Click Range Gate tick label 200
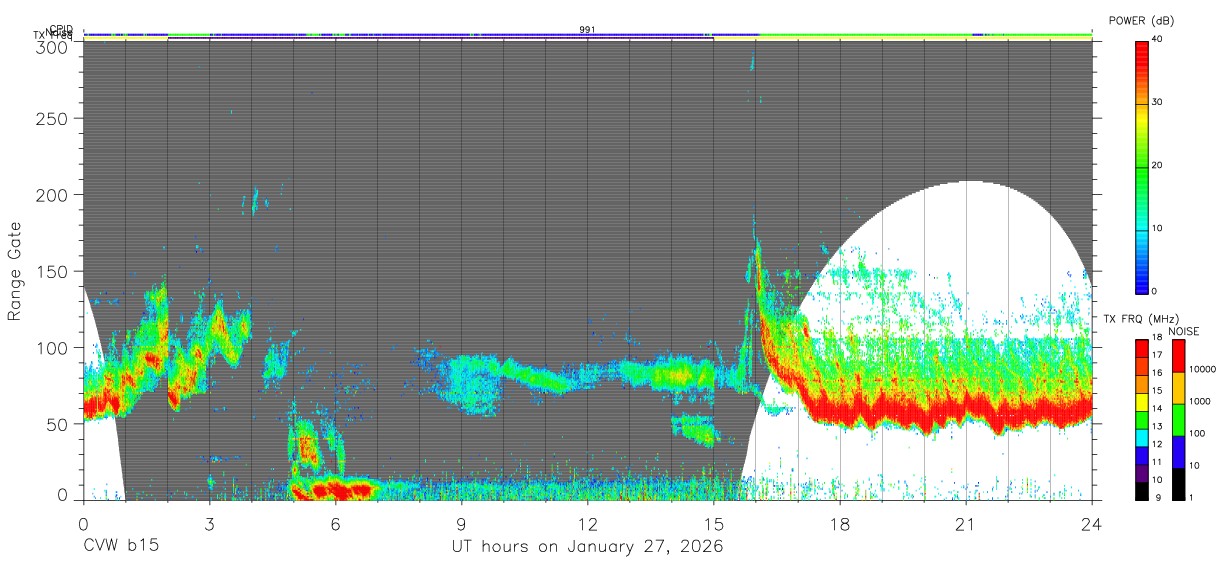 click(53, 195)
